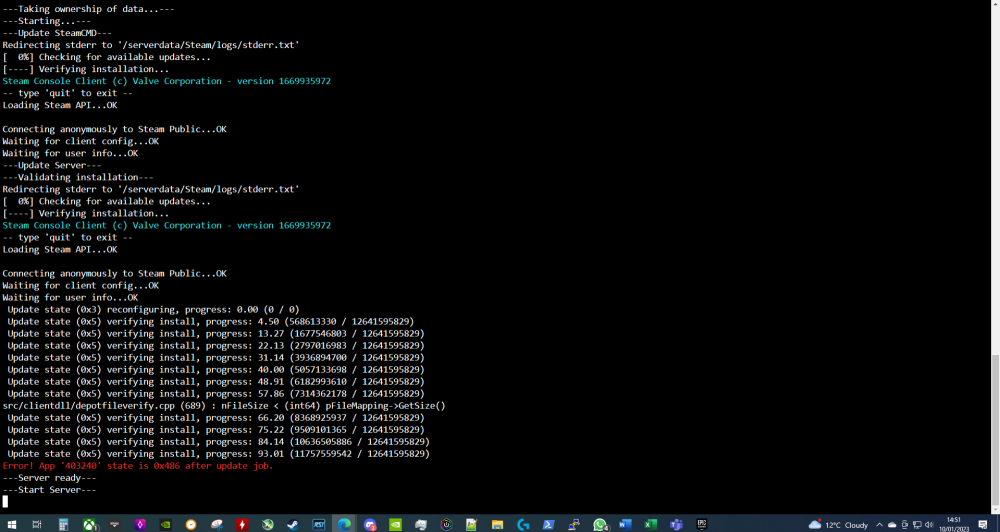Click the red Error App '403240' line

[138, 466]
